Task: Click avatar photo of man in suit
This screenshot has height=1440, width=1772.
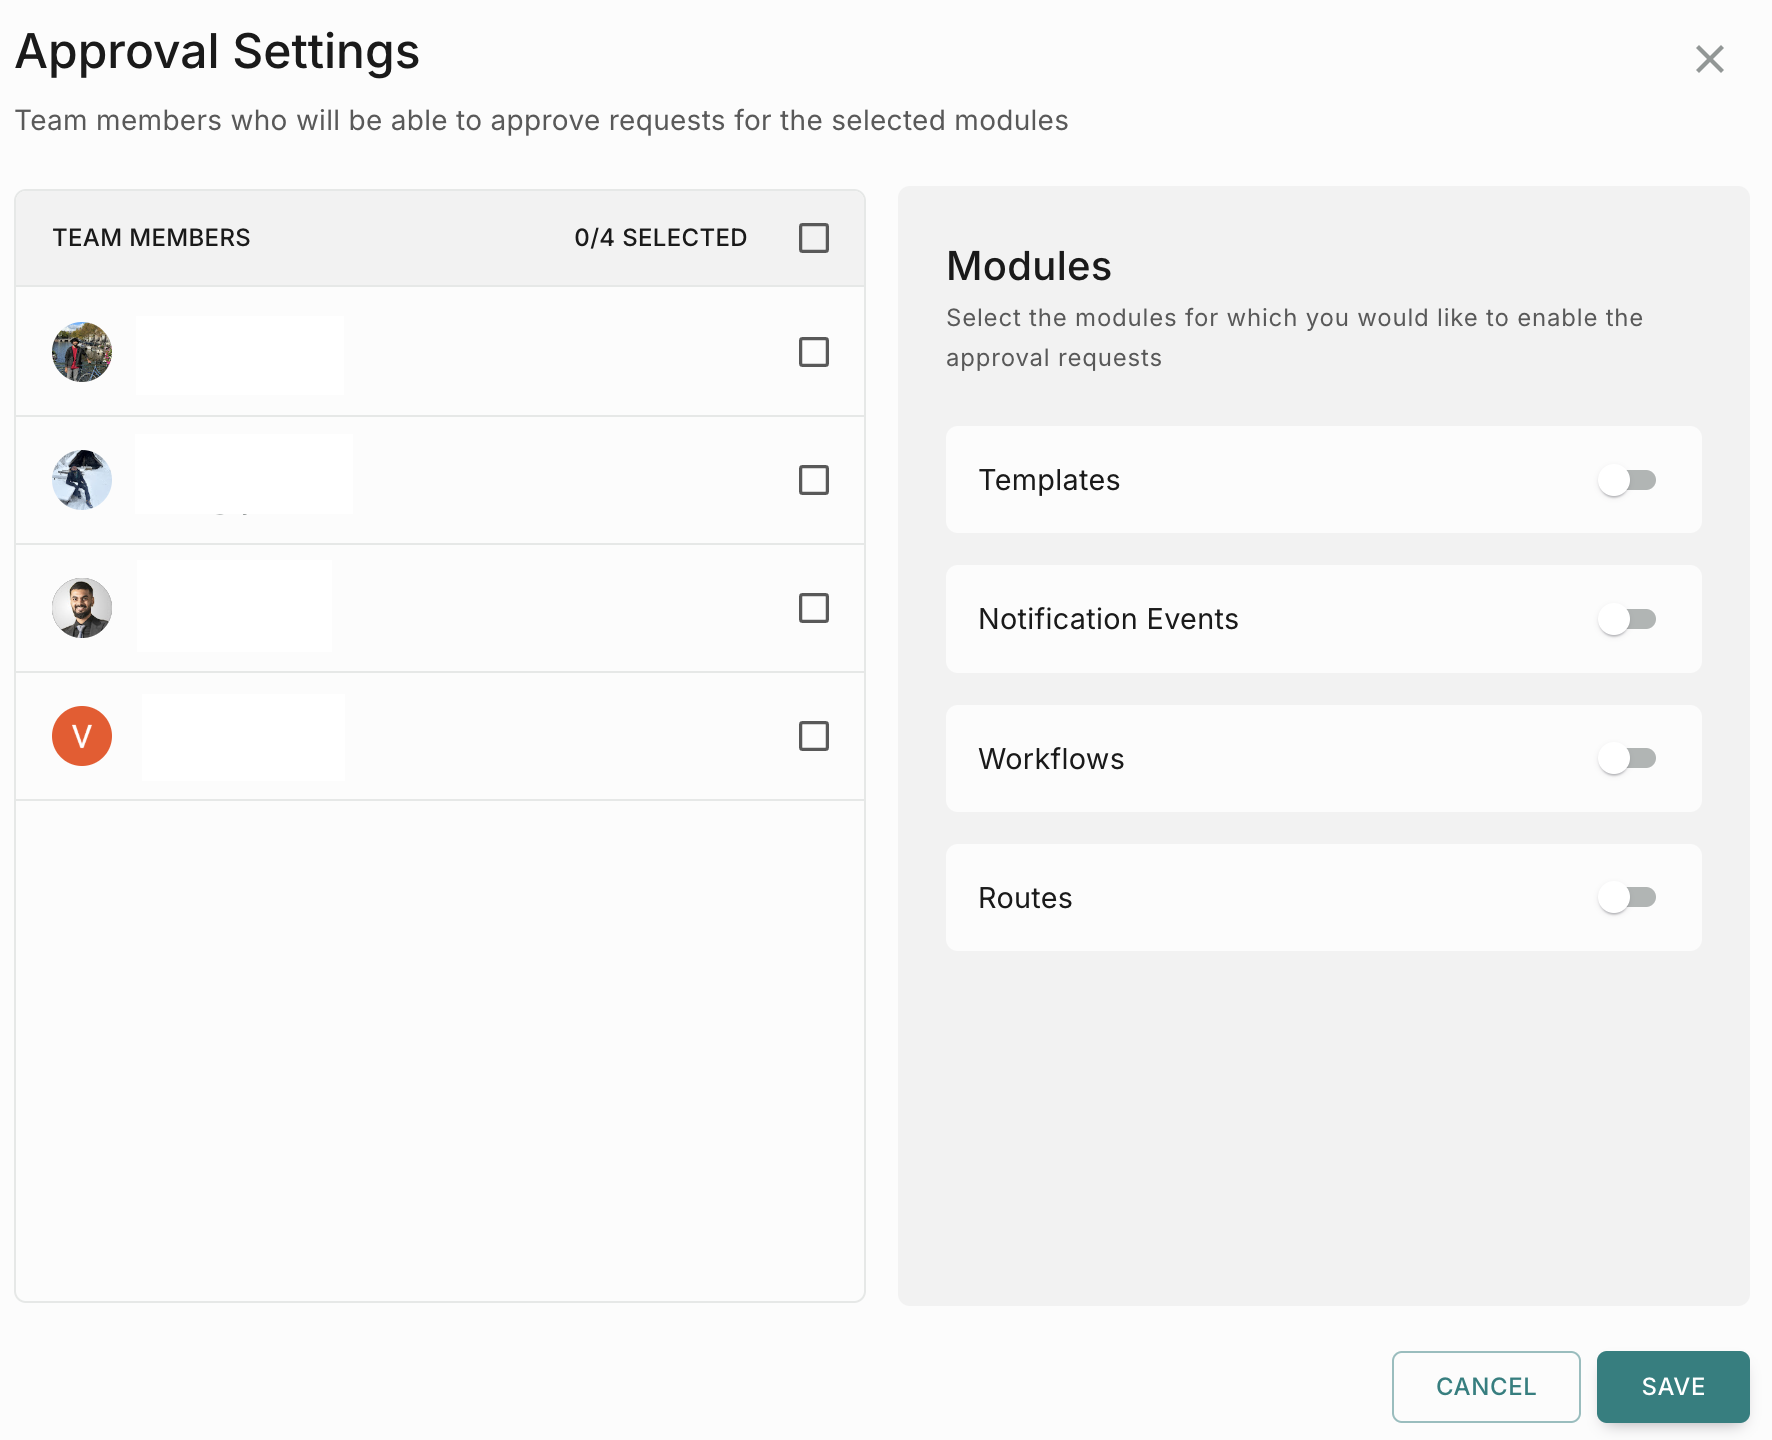Action: pyautogui.click(x=82, y=608)
